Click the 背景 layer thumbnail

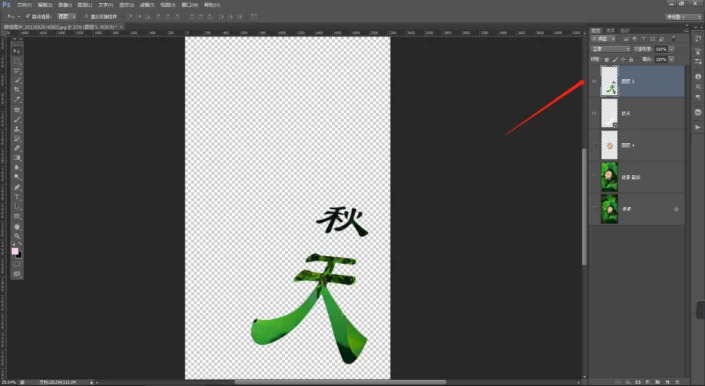[609, 209]
